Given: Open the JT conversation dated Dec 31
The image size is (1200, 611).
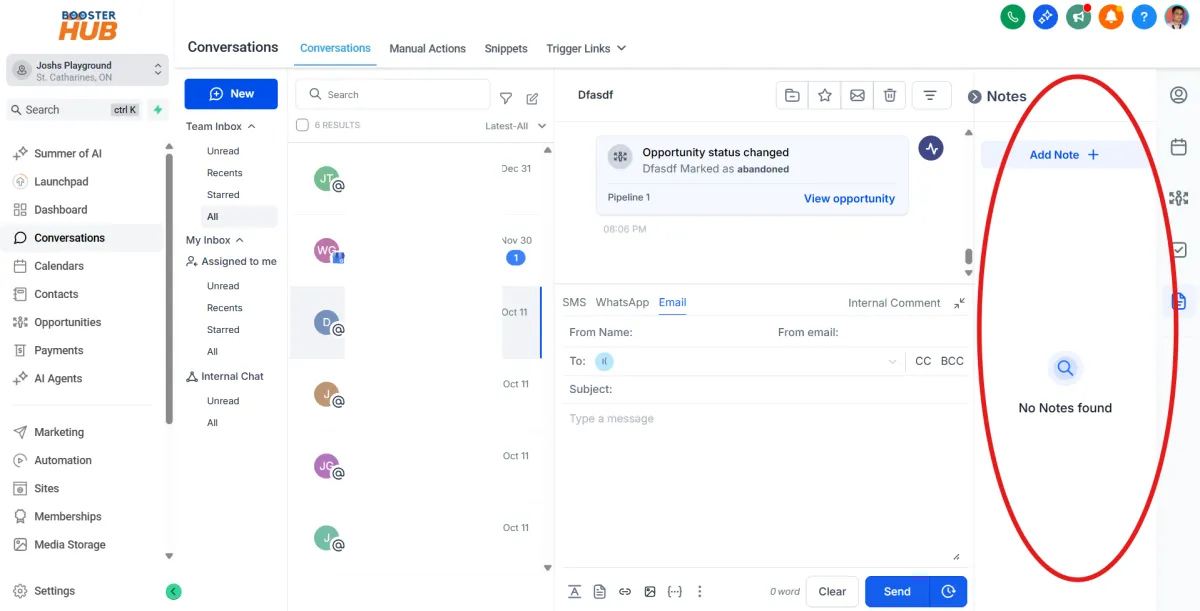Looking at the screenshot, I should pos(418,179).
